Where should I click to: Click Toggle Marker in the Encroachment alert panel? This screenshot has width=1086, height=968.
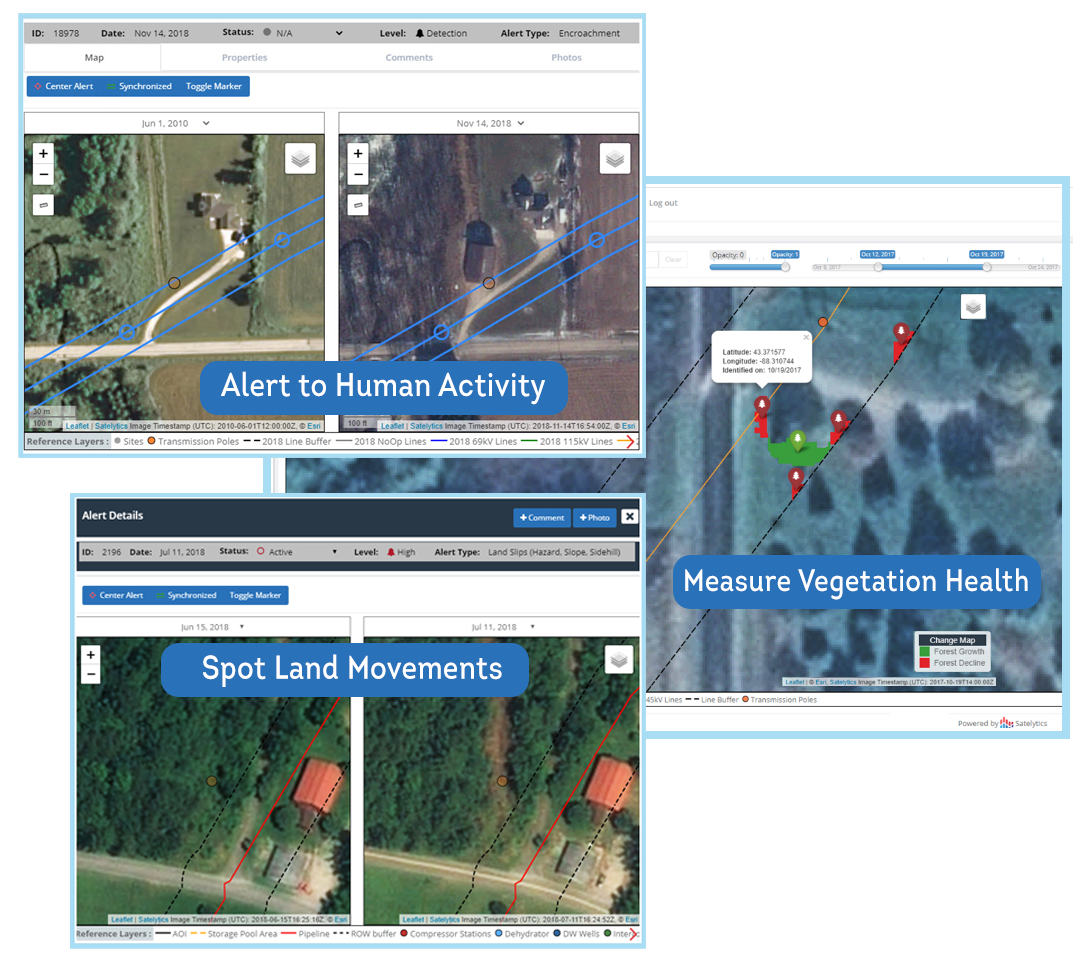pos(214,87)
